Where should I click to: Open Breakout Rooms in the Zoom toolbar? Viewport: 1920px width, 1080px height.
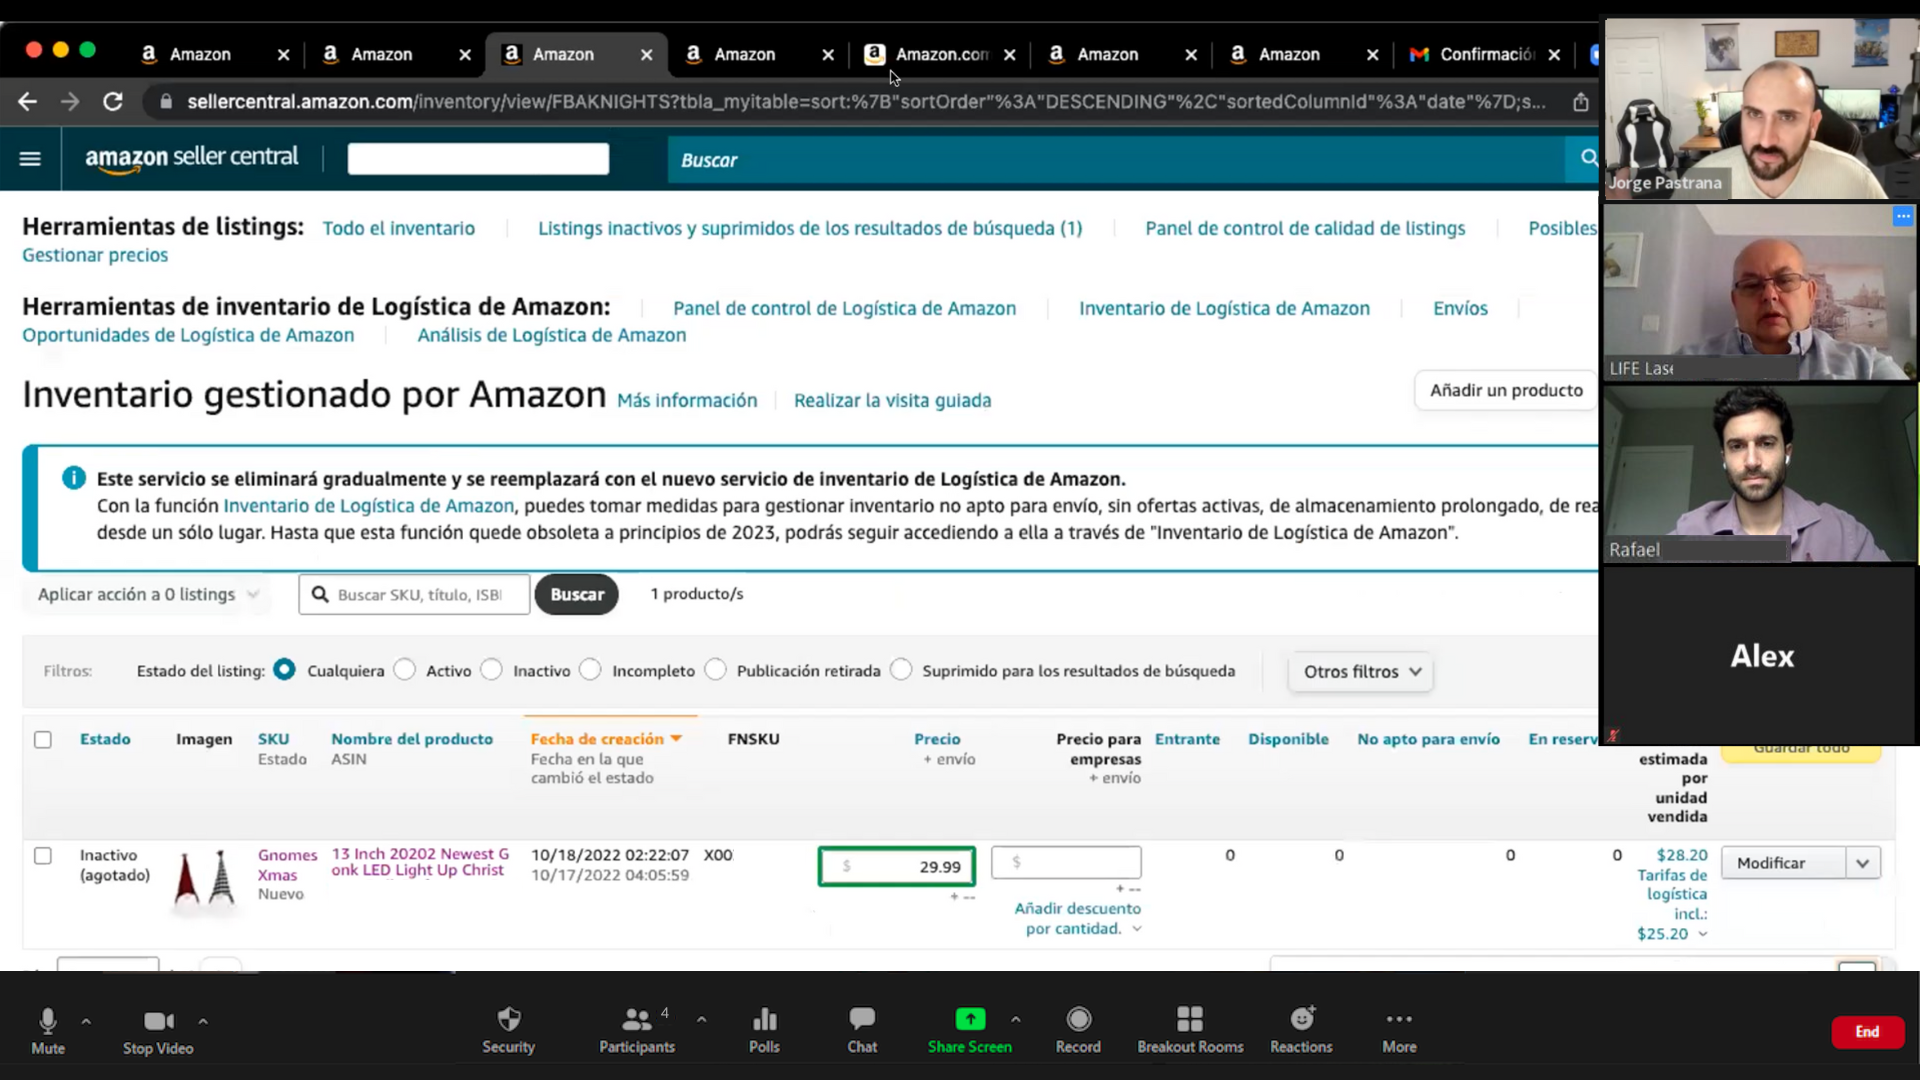tap(1189, 1019)
